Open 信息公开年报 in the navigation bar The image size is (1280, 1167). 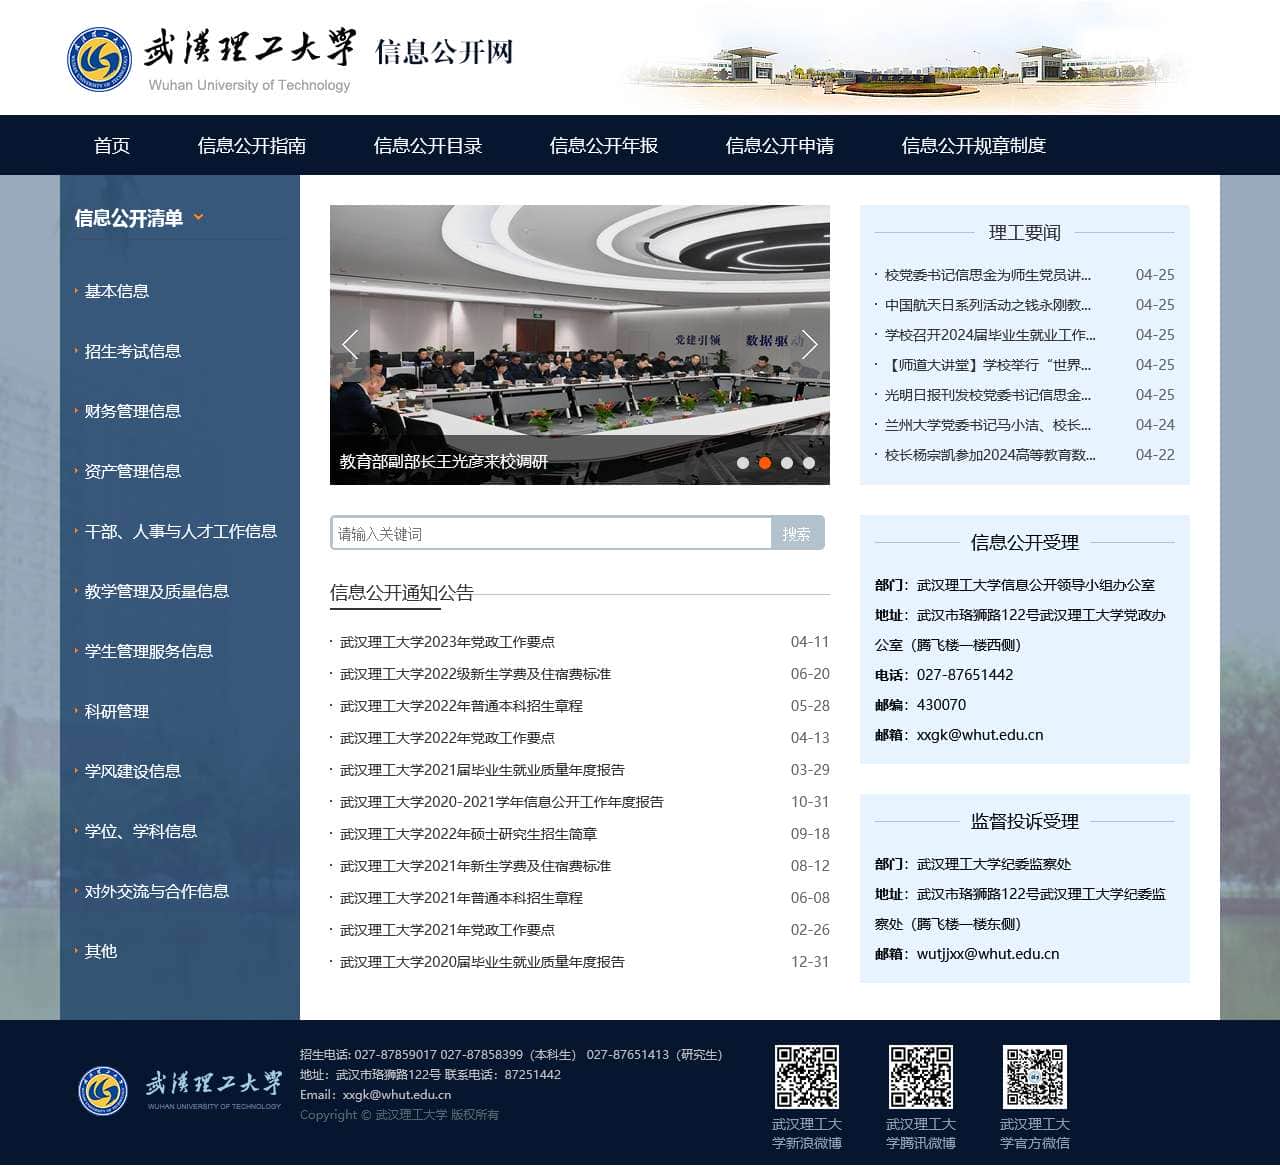[x=604, y=145]
